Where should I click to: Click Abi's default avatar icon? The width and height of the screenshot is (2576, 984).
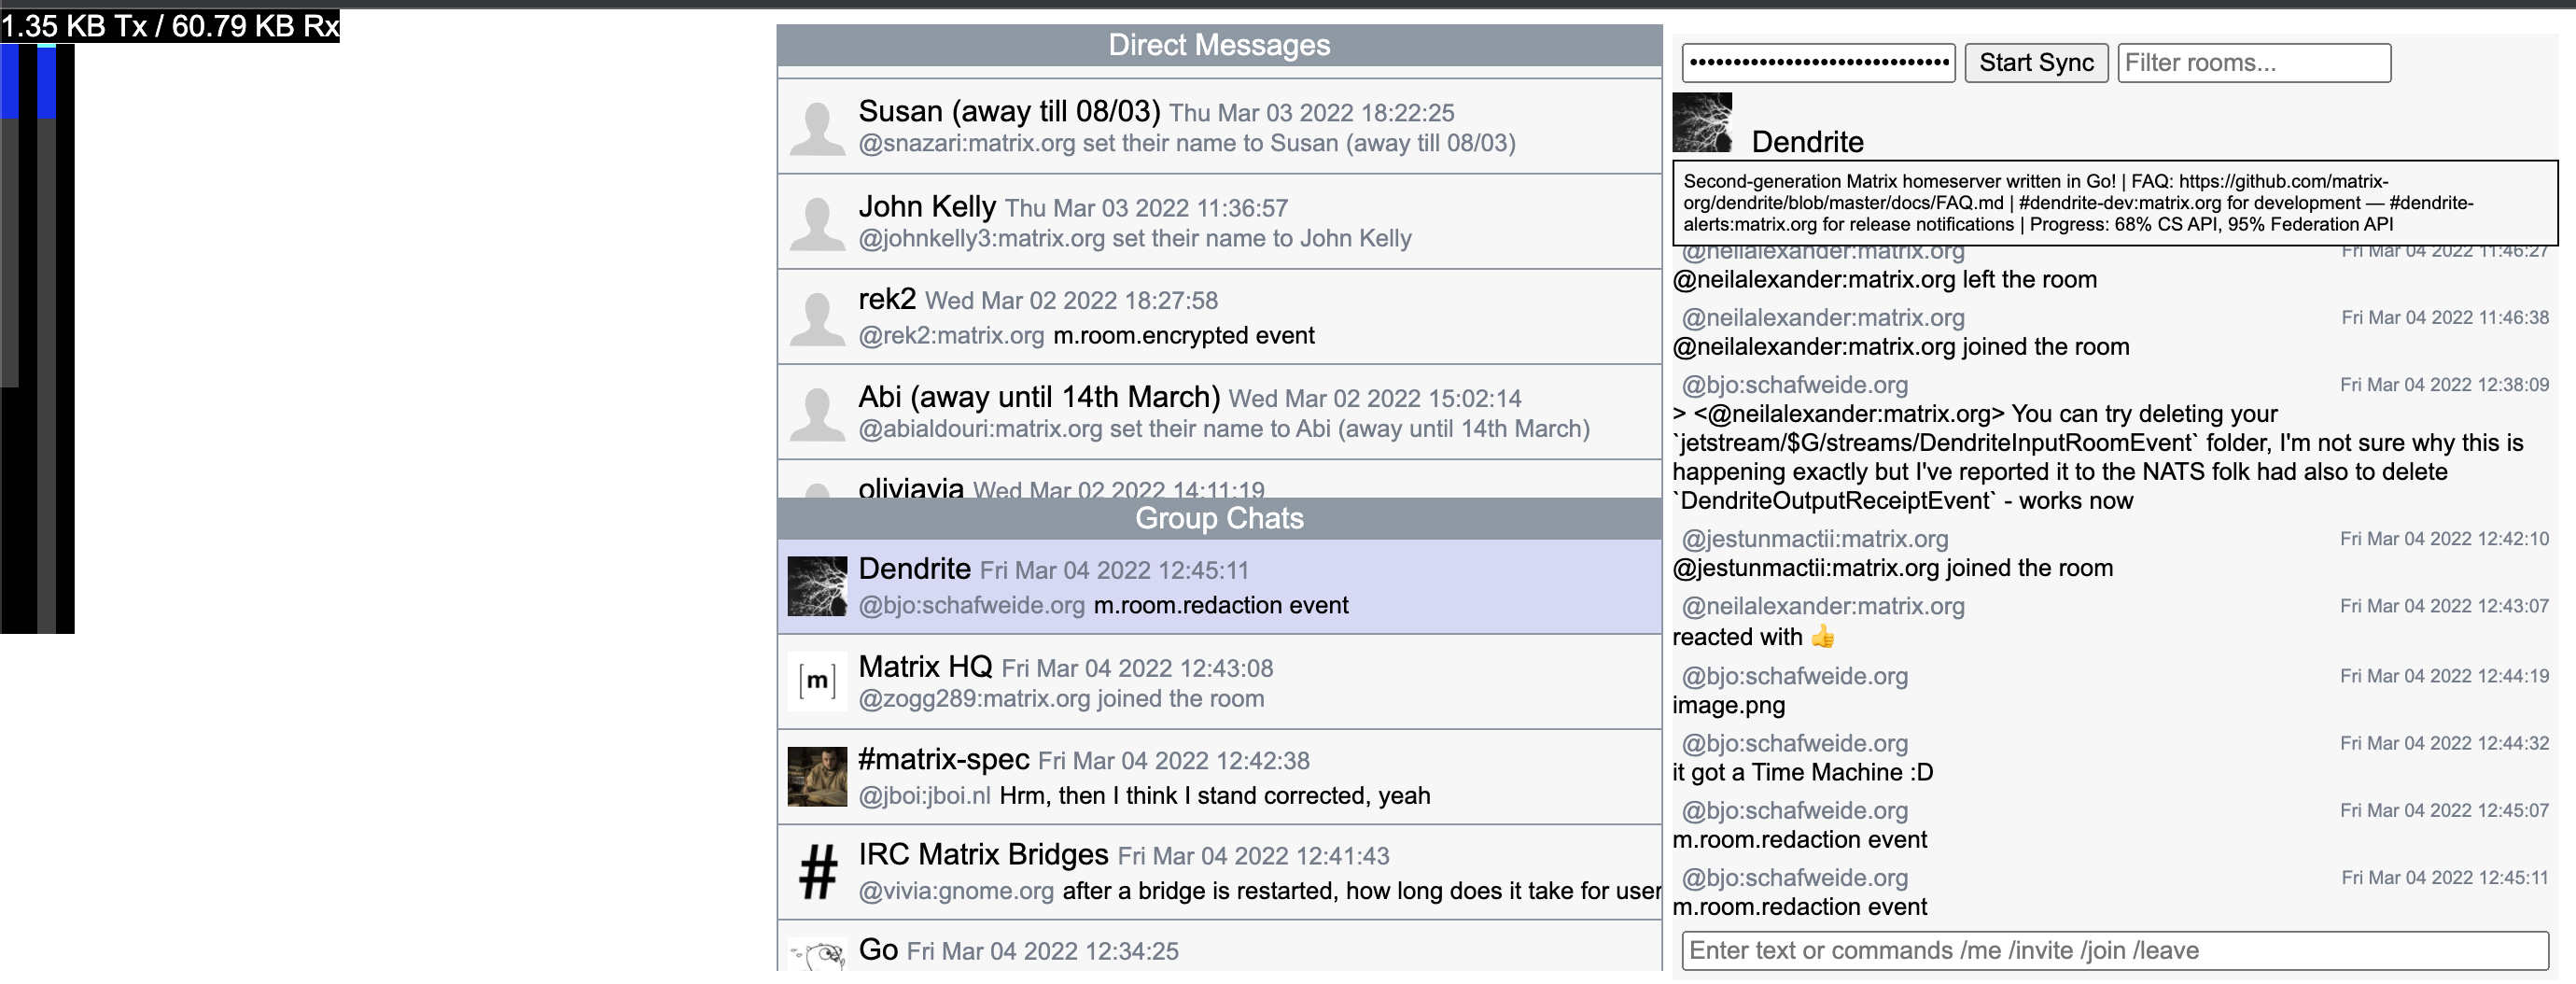coord(817,412)
